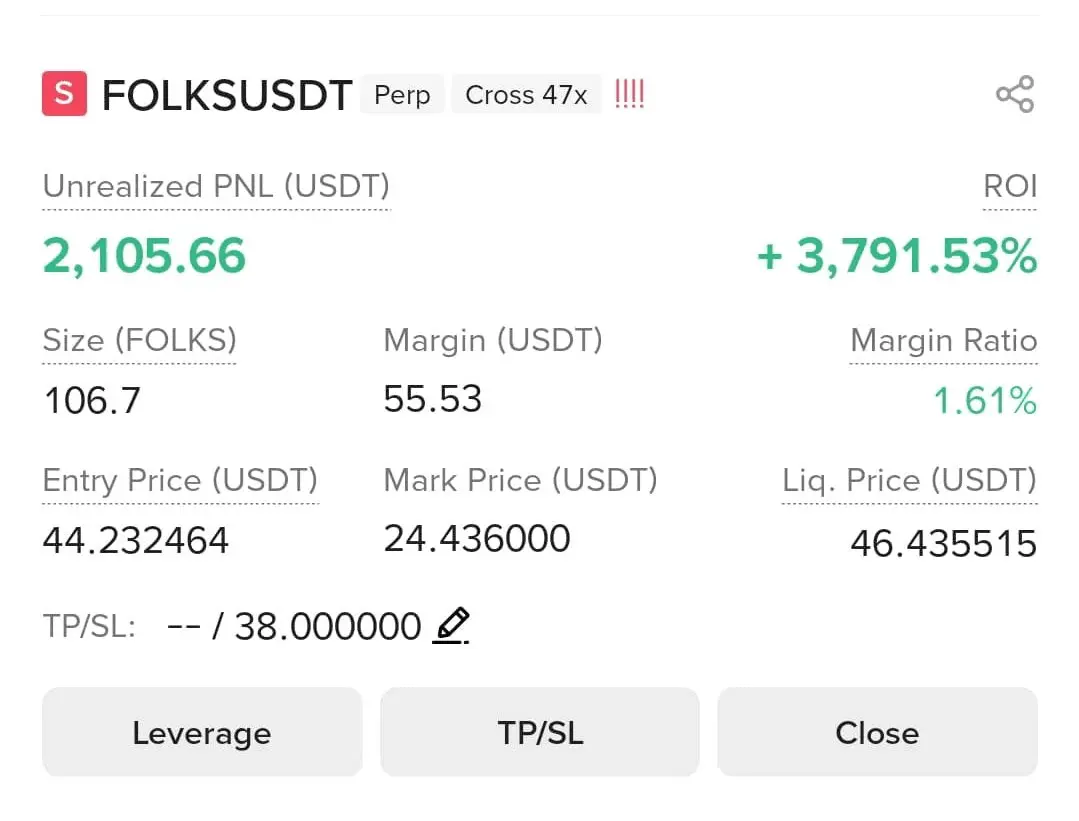Tap the Liq. Price (USDT) label

(x=909, y=481)
